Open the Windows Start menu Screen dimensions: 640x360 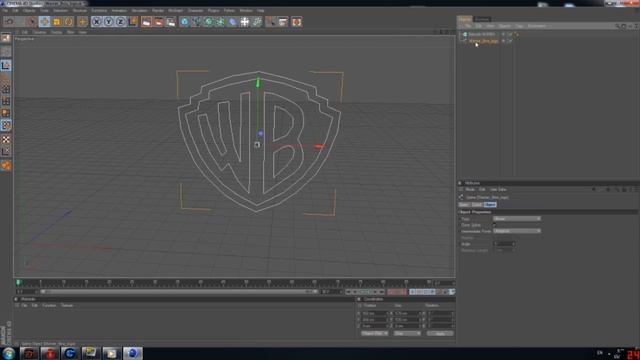tap(8, 353)
